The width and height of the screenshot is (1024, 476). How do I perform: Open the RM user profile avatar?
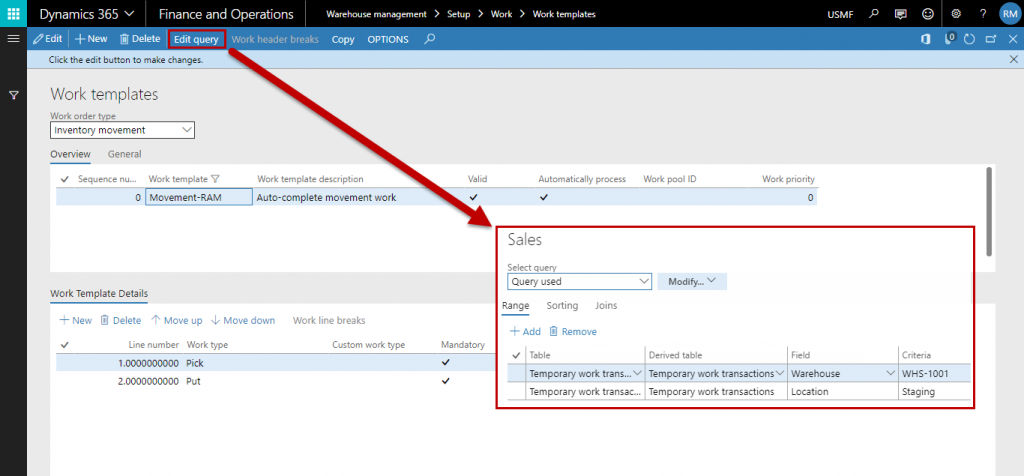pos(1010,14)
